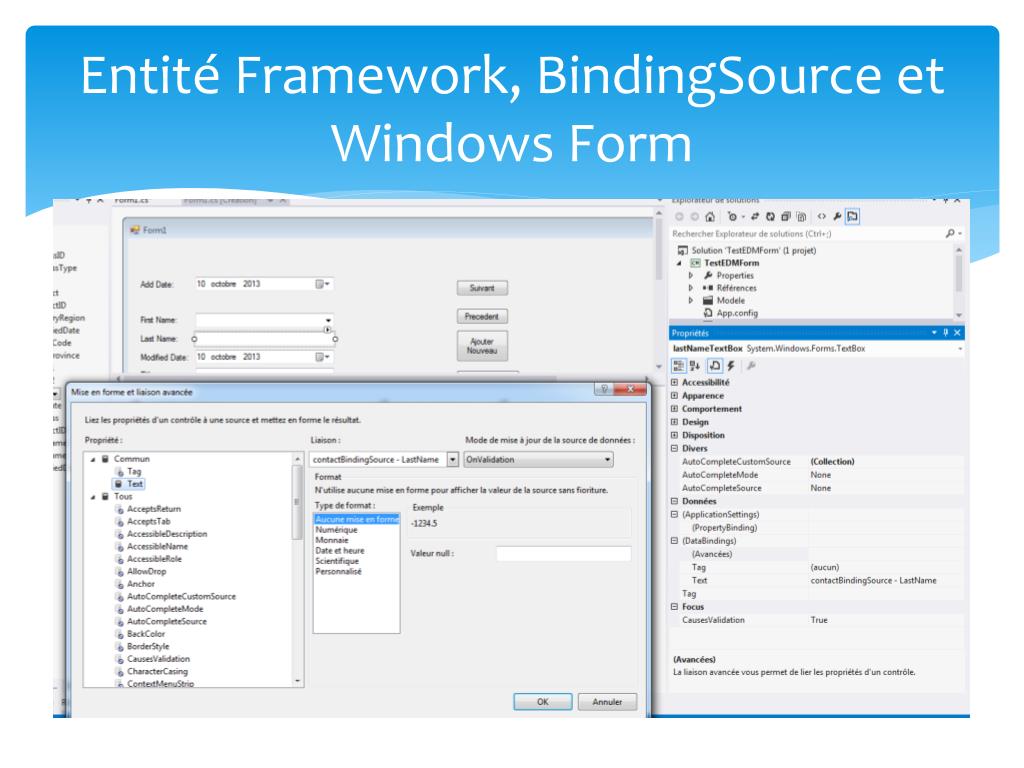Viewport: 1024px width, 768px height.
Task: Click the pending changes filter clock icon
Action: click(x=732, y=217)
